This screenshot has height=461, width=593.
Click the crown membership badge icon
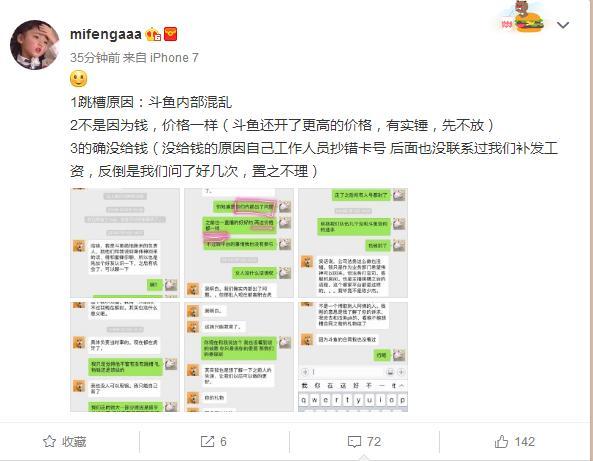click(154, 34)
